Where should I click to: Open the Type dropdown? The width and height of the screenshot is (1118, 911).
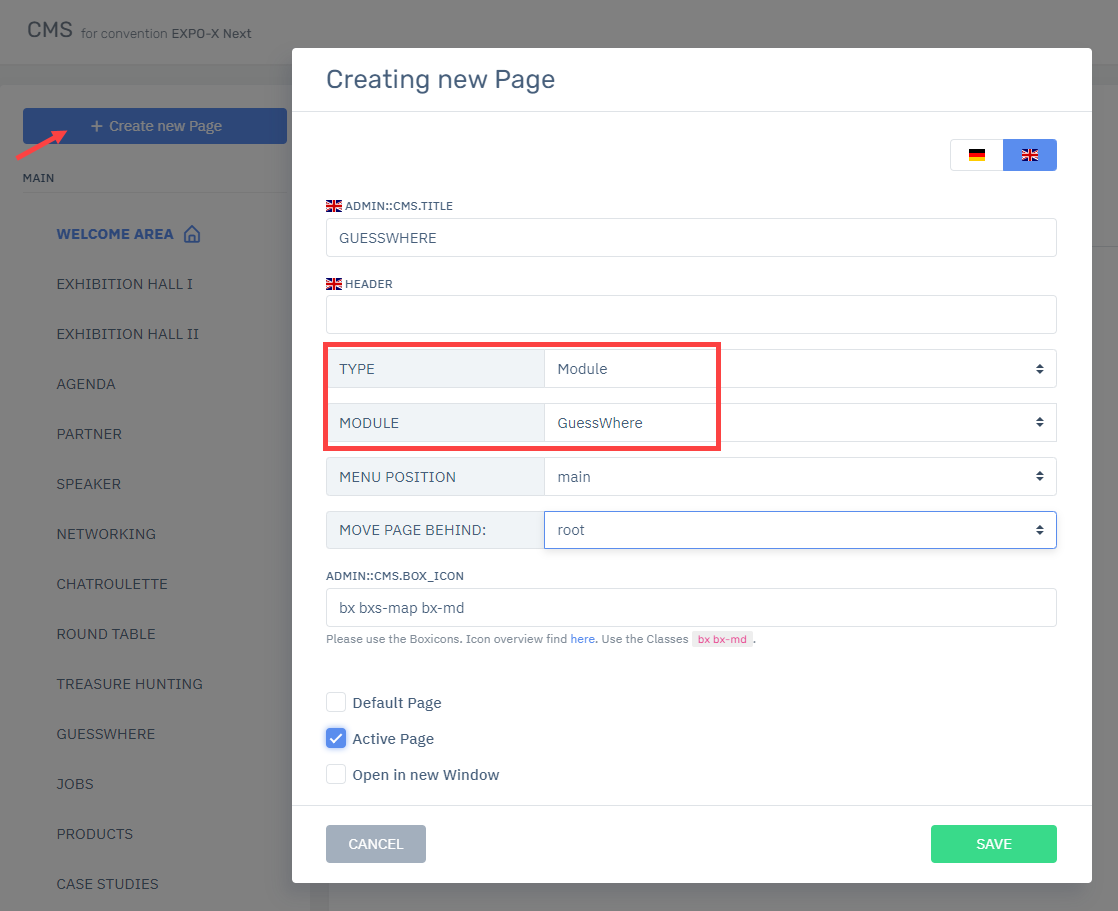coord(799,369)
